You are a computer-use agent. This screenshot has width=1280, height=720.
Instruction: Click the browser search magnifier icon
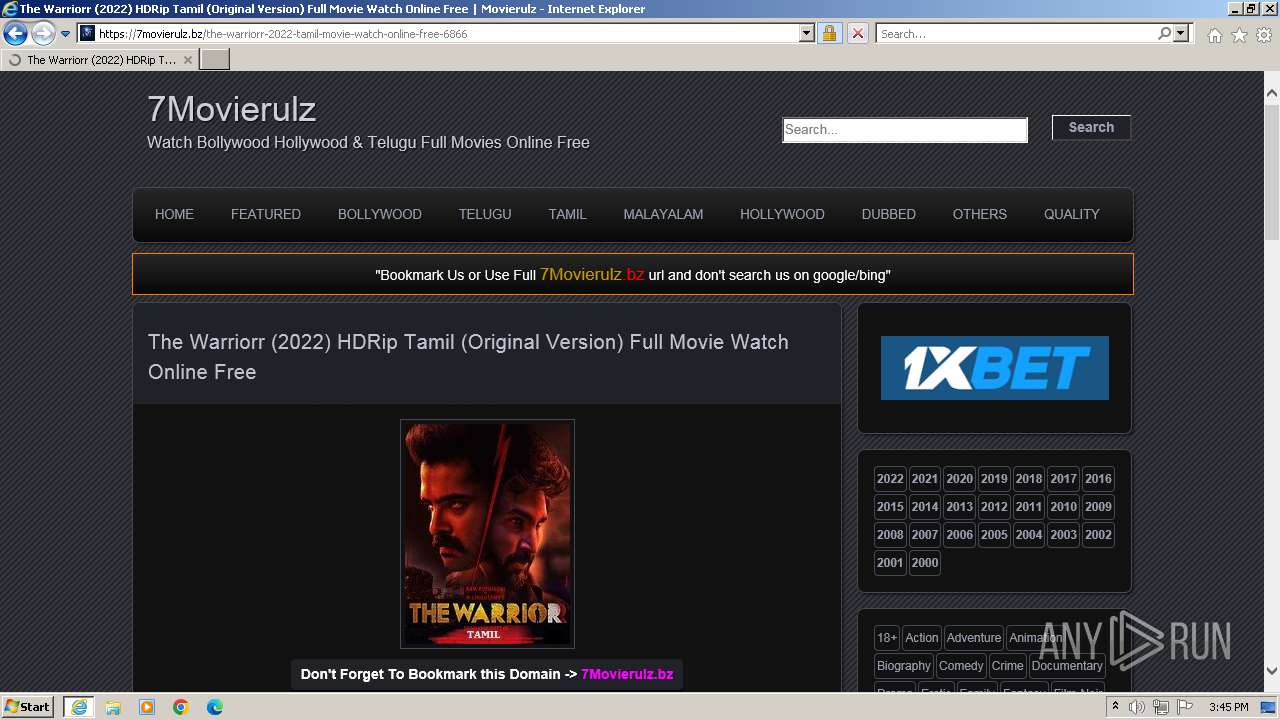[x=1164, y=34]
